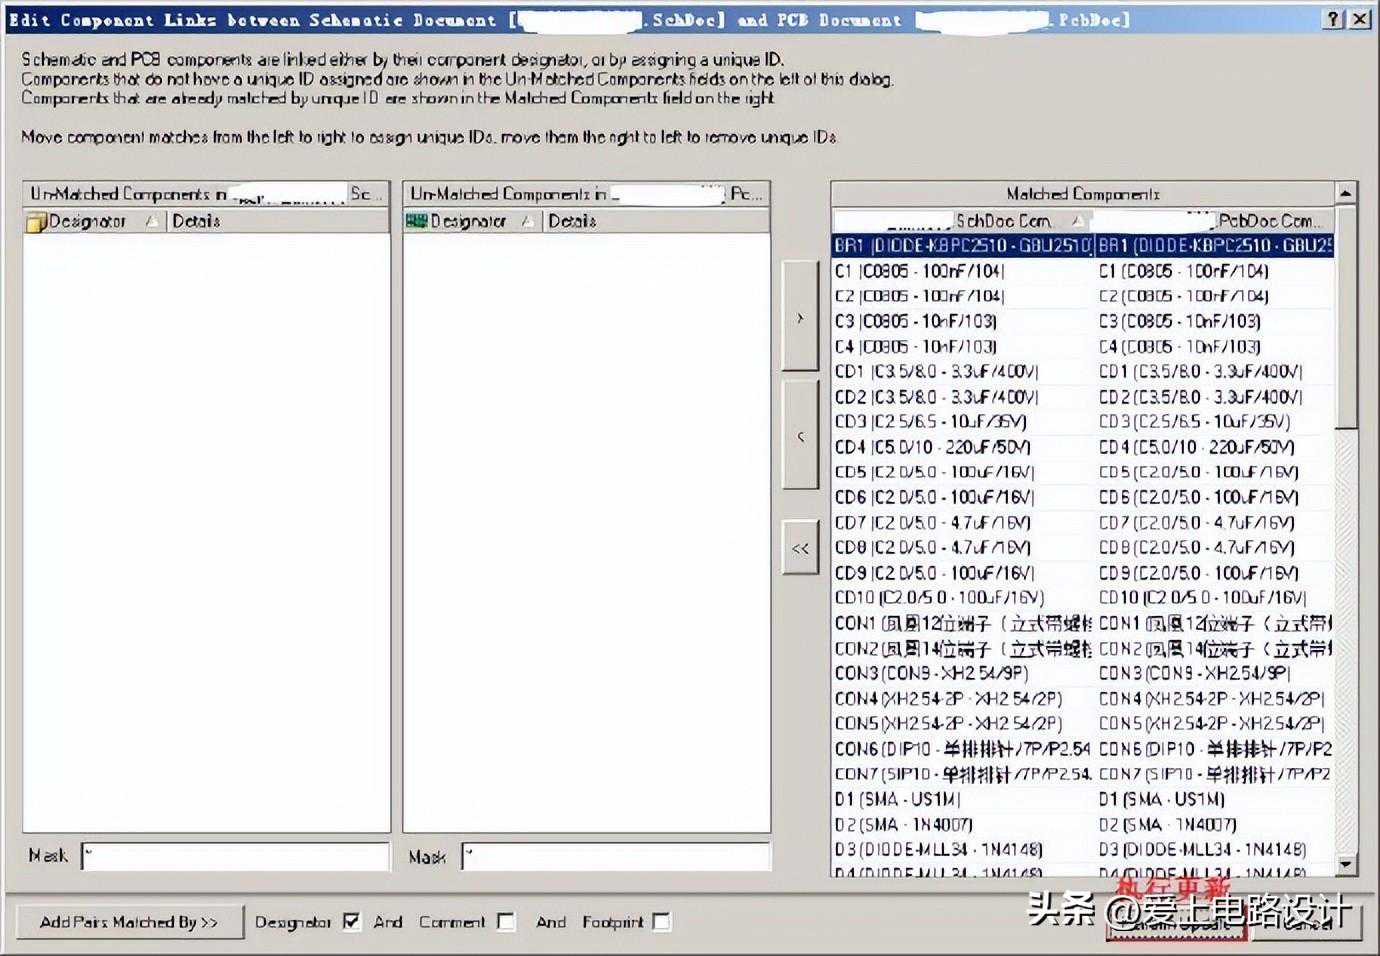Click the Matched Components scrollbar thumb

(x=1346, y=320)
